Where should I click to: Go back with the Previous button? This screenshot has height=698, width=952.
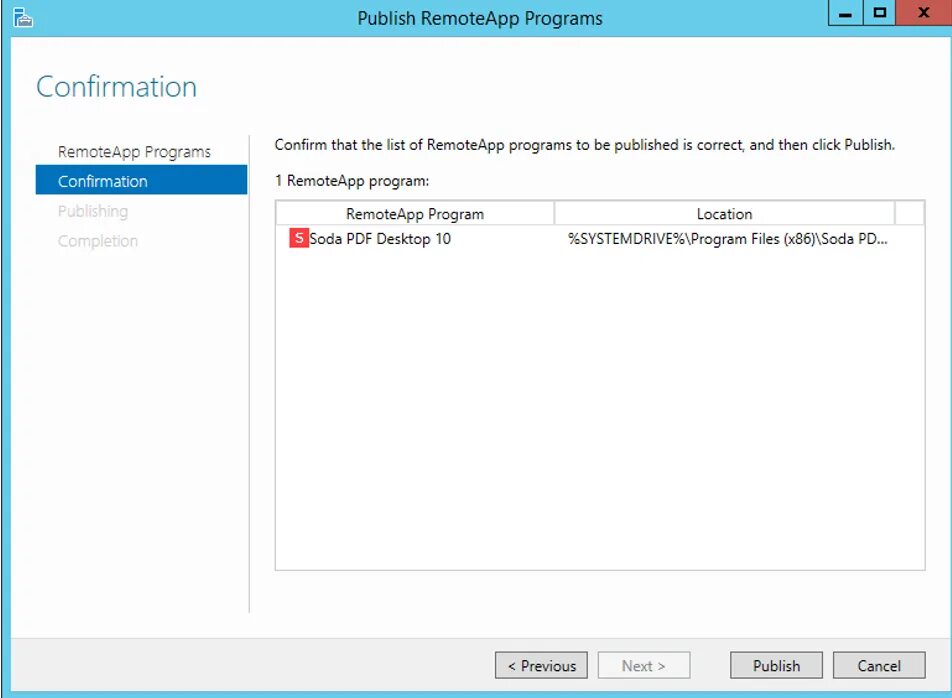pos(541,665)
